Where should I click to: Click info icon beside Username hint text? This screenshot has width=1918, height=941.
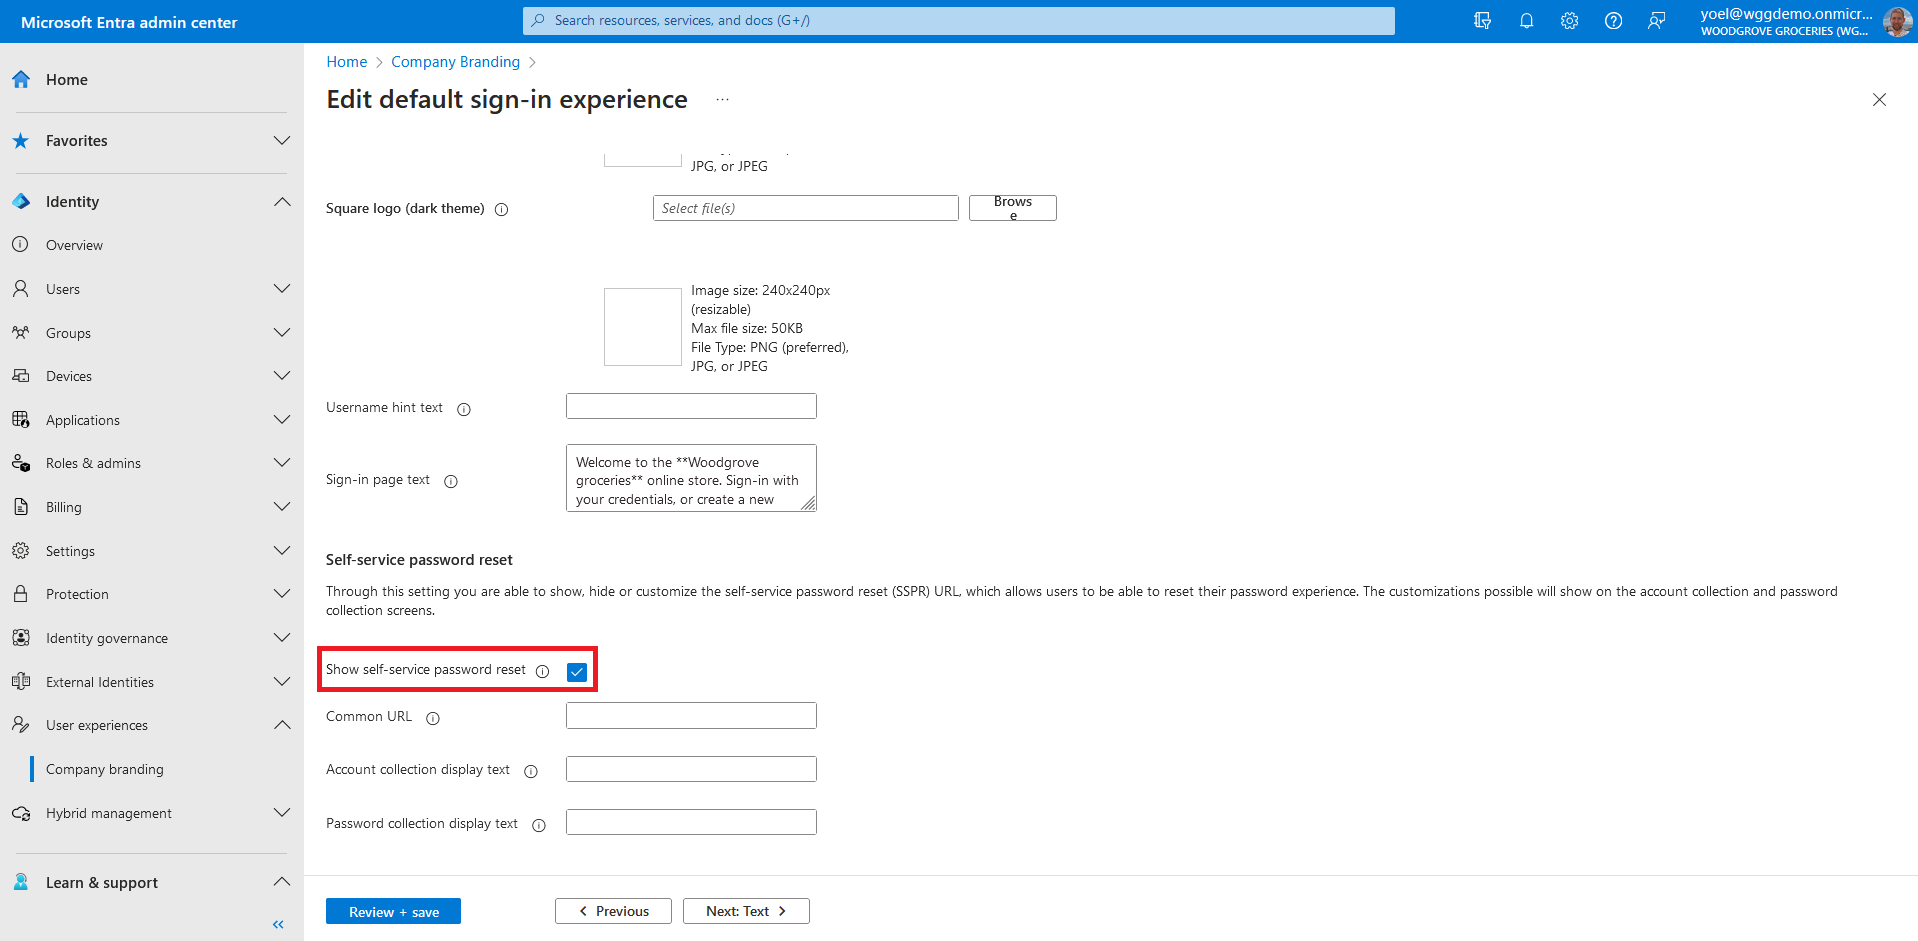click(464, 409)
